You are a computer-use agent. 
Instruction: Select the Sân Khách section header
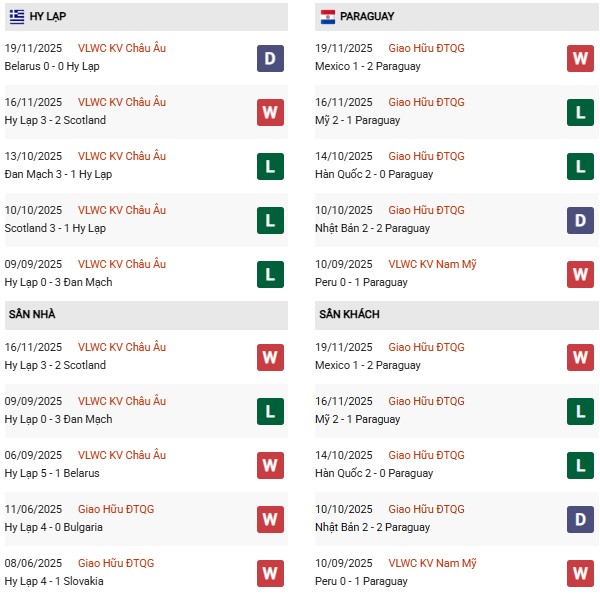point(349,314)
